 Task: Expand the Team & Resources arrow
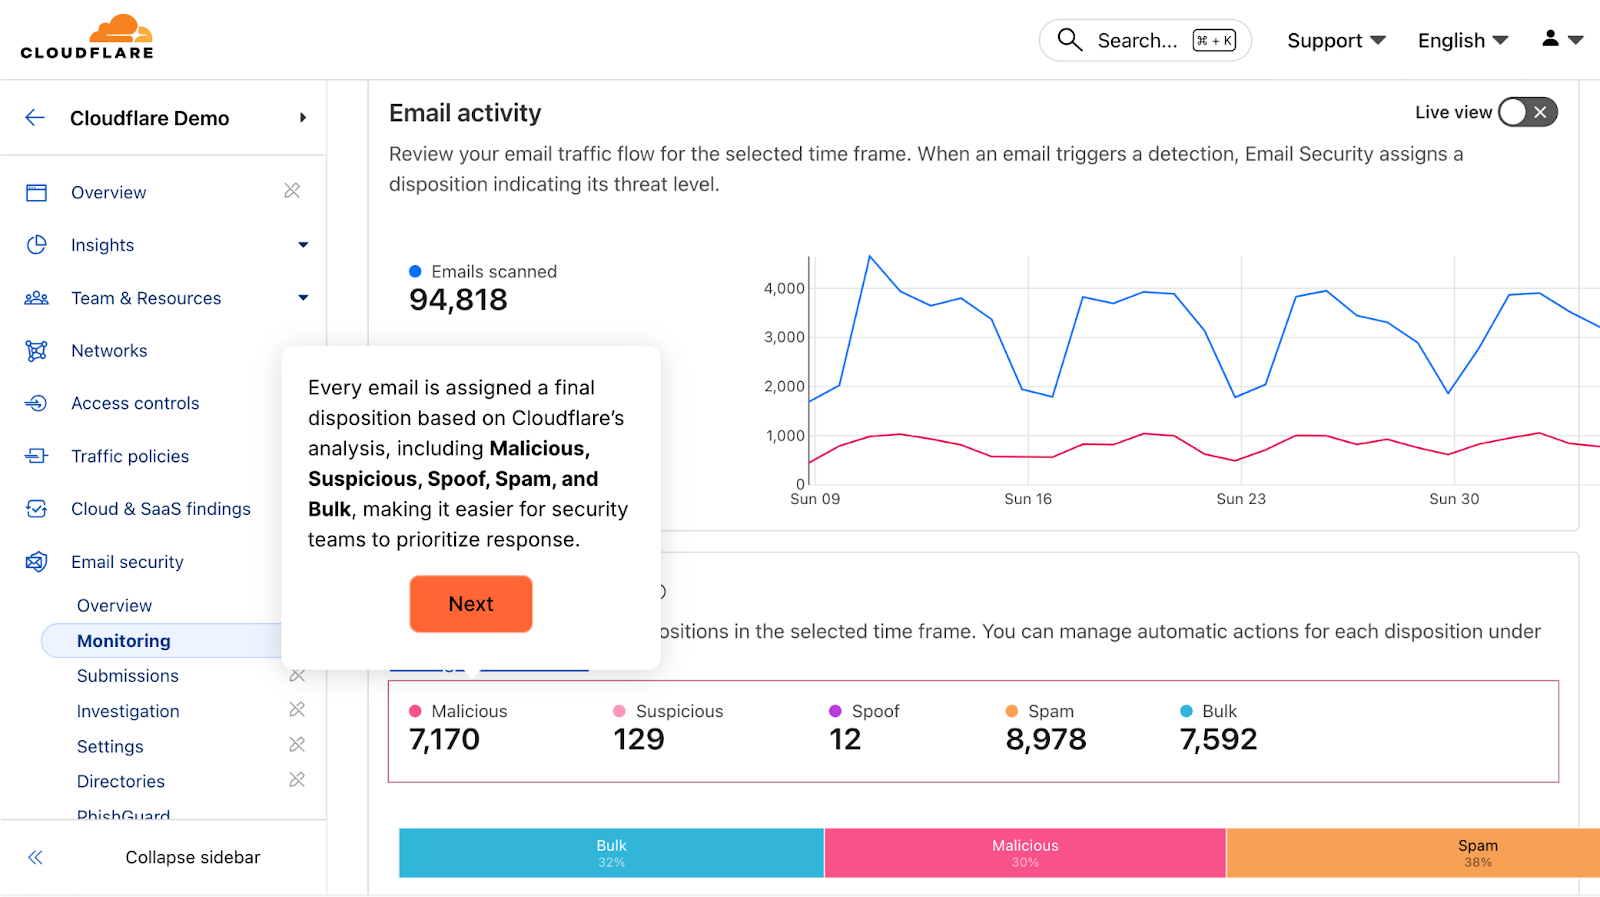pyautogui.click(x=303, y=298)
